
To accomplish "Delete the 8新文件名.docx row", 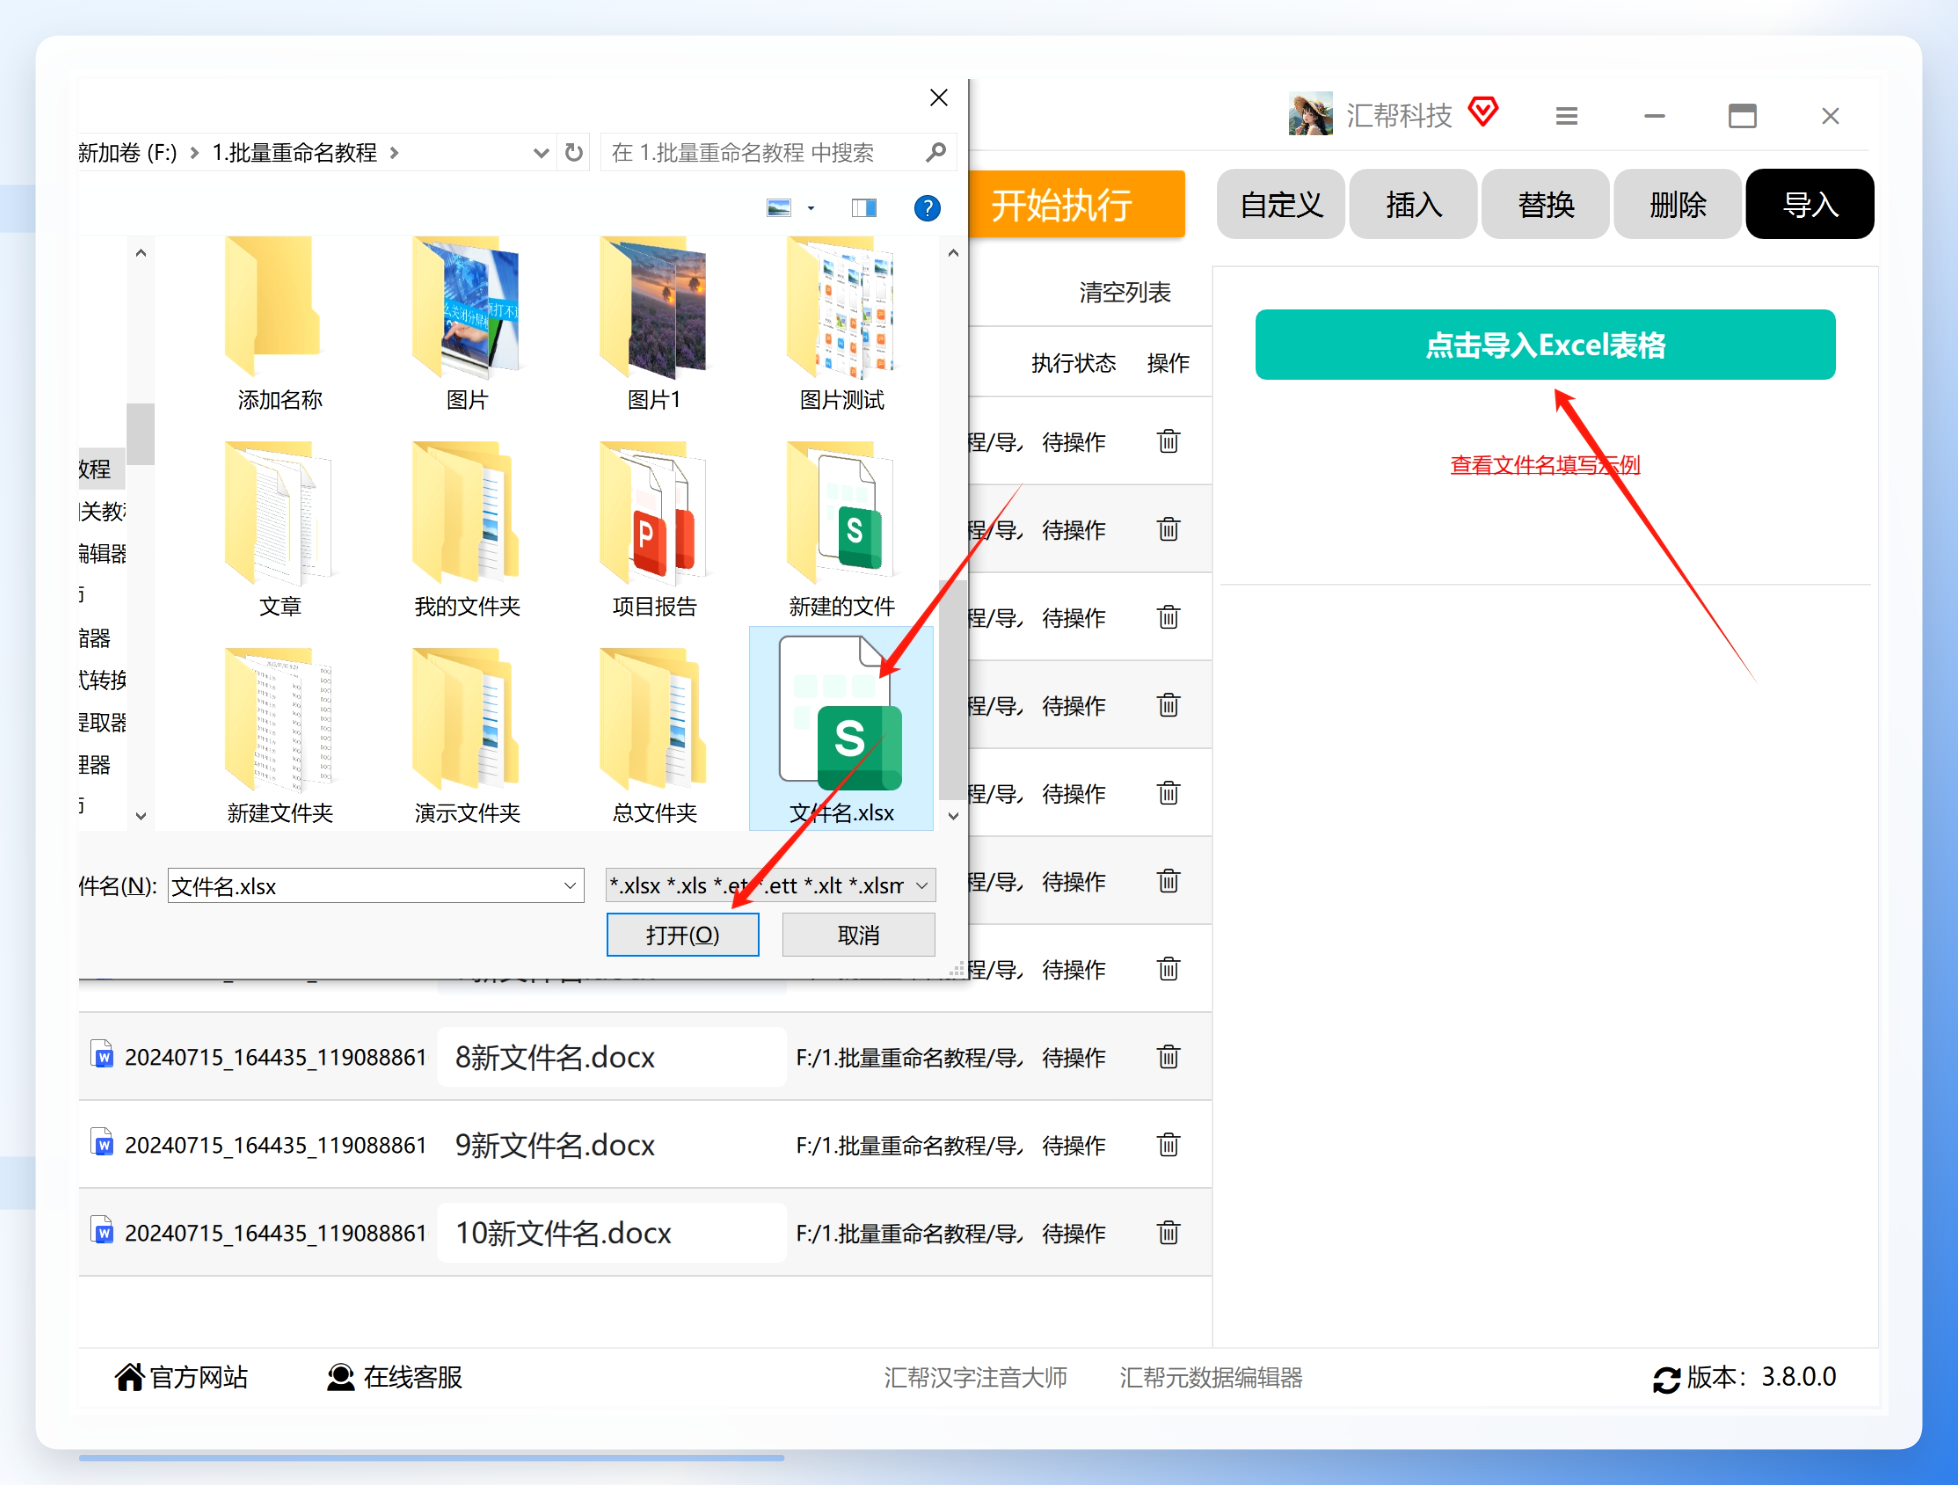I will click(1168, 1056).
